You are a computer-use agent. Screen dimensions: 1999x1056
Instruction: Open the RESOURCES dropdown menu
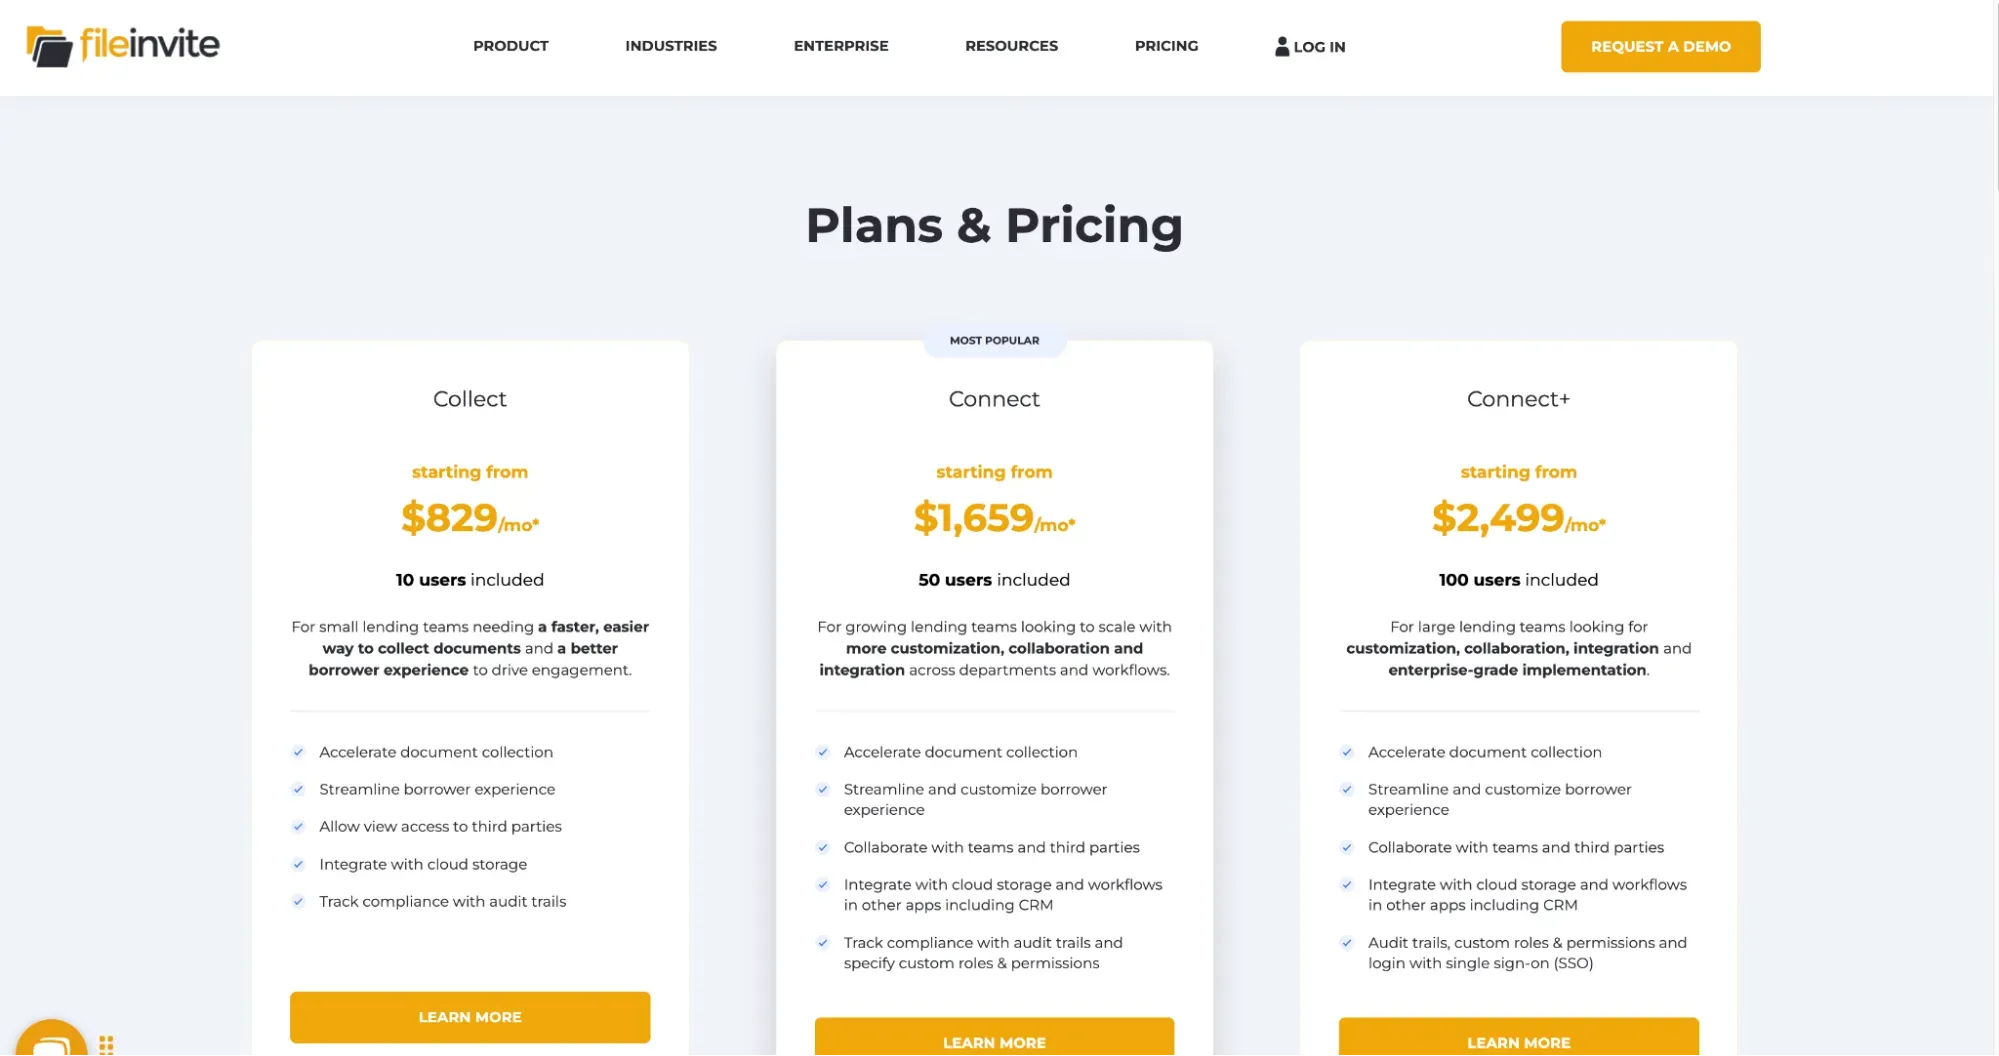tap(1011, 45)
